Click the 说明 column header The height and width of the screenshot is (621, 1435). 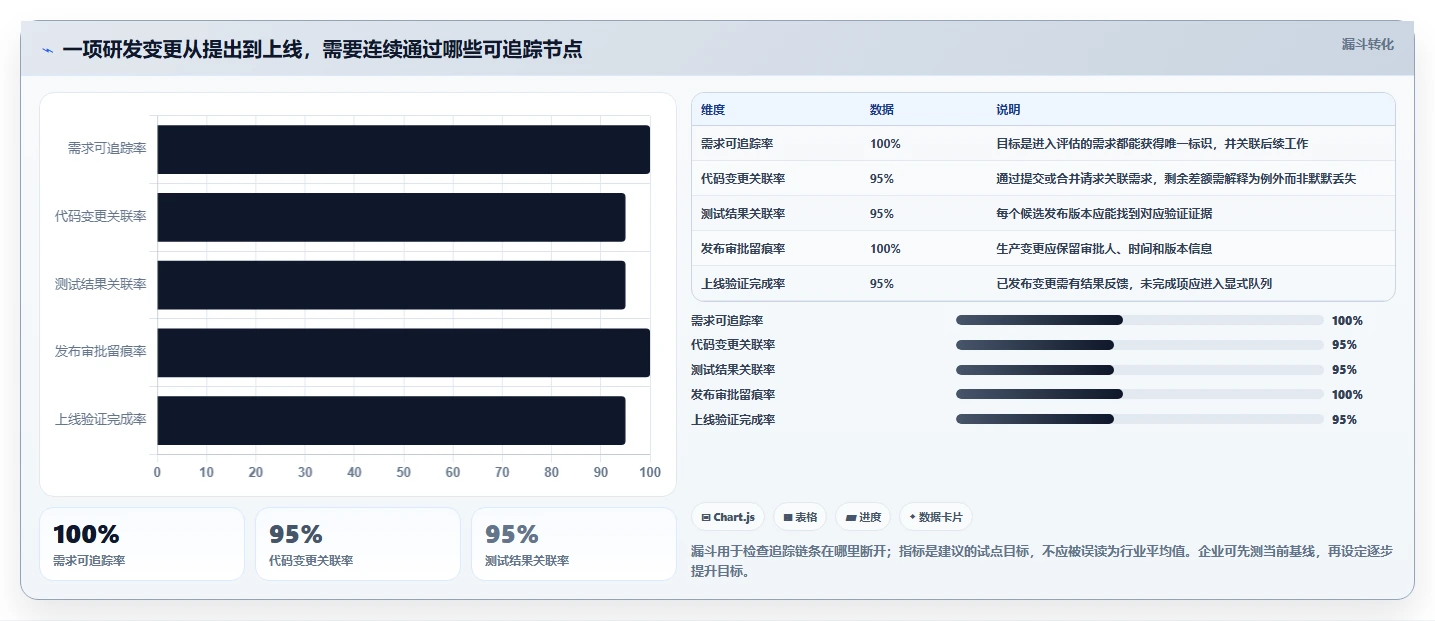click(x=1008, y=109)
